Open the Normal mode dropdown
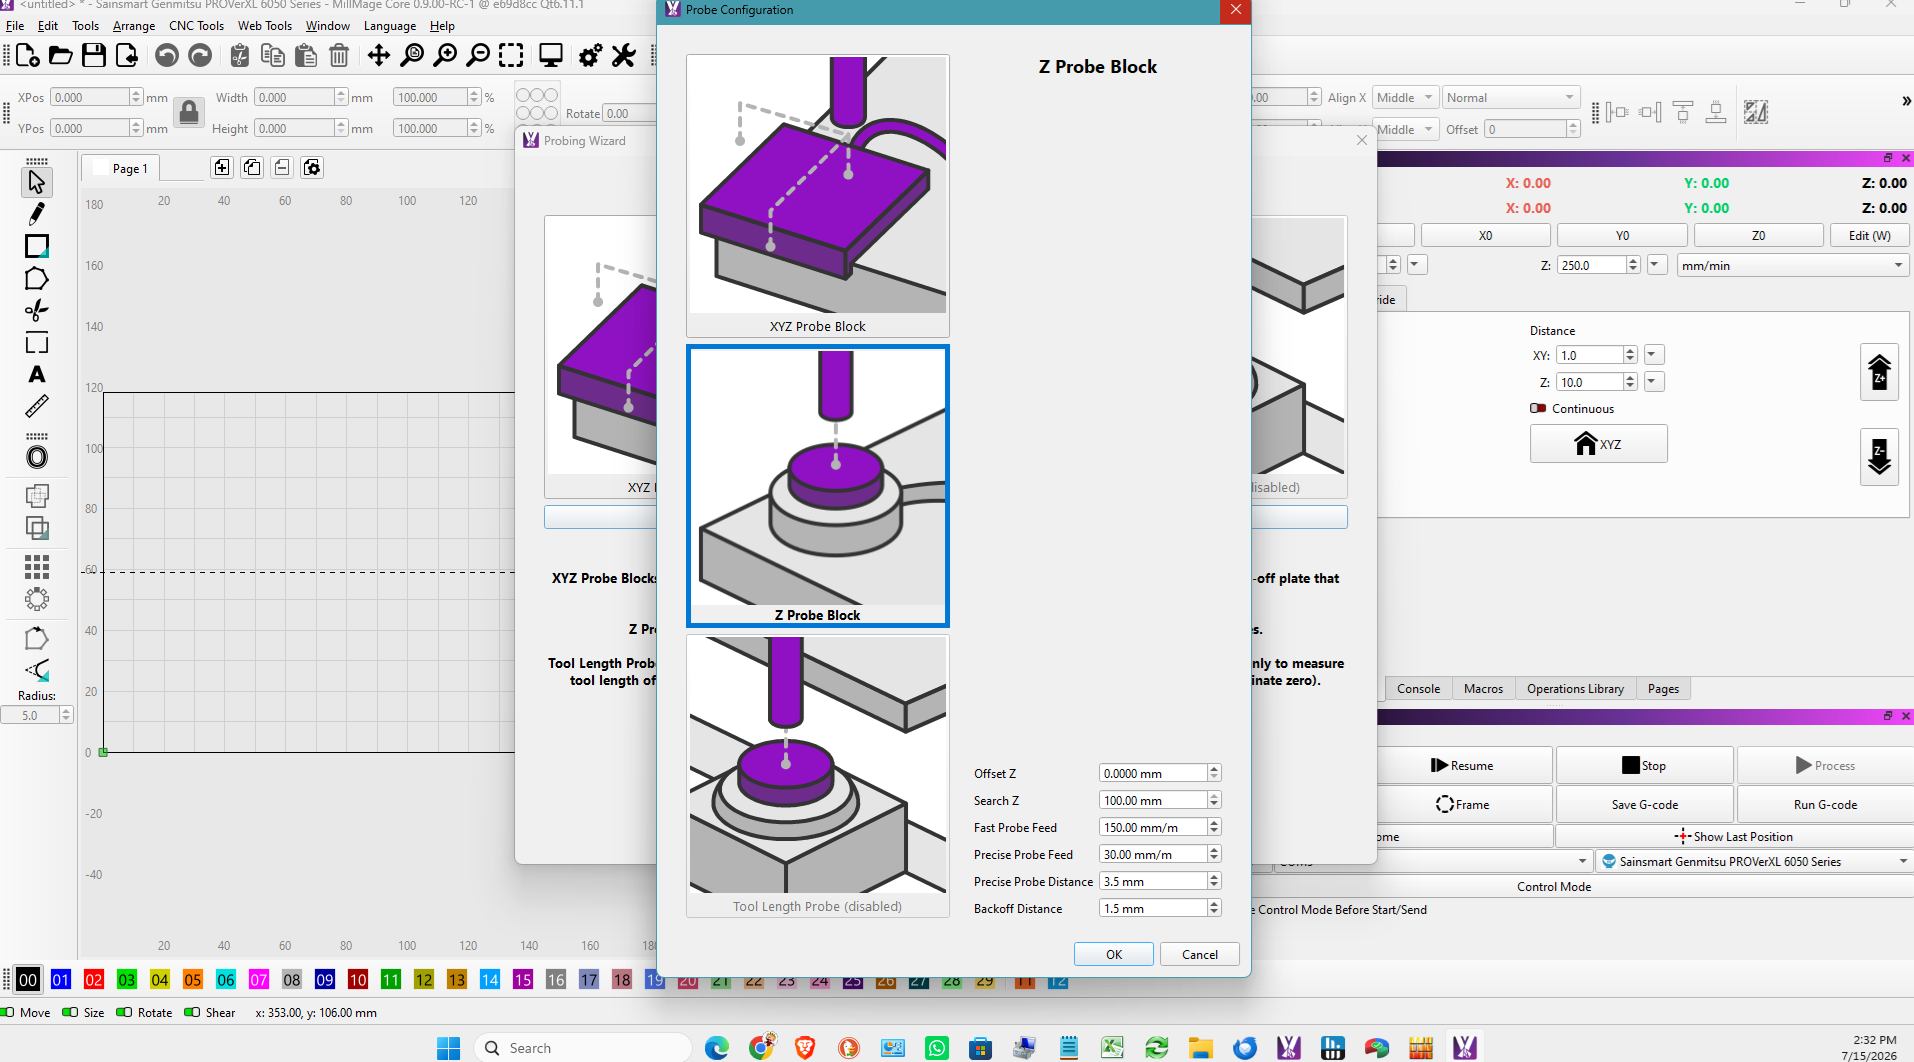 (x=1510, y=97)
